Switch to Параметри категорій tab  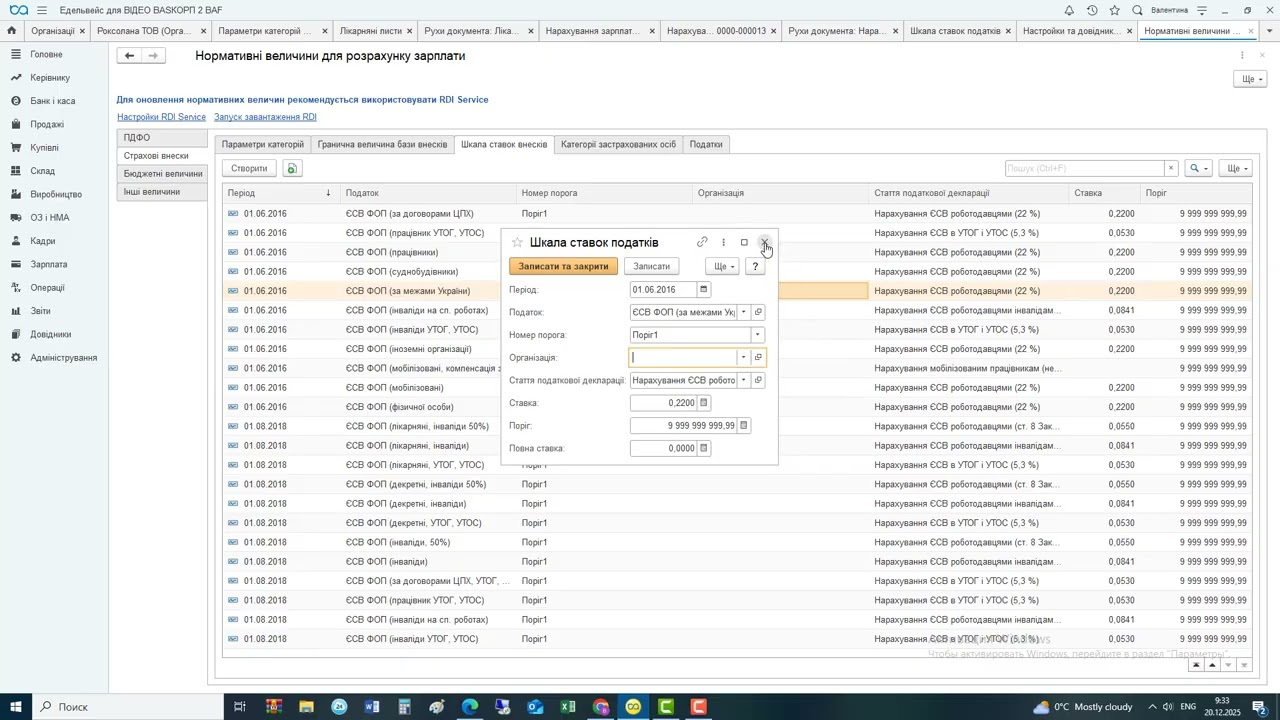(x=263, y=144)
